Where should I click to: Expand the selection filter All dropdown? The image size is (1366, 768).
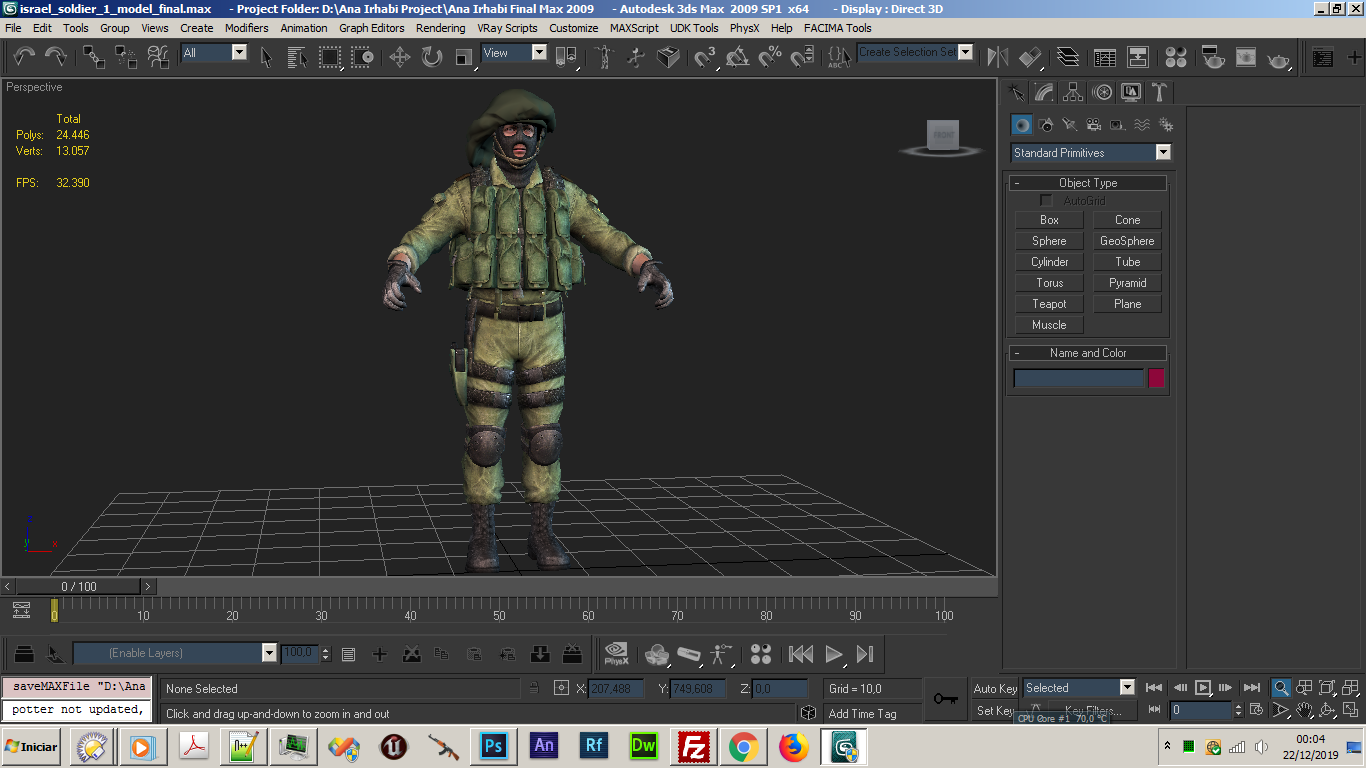tap(239, 53)
